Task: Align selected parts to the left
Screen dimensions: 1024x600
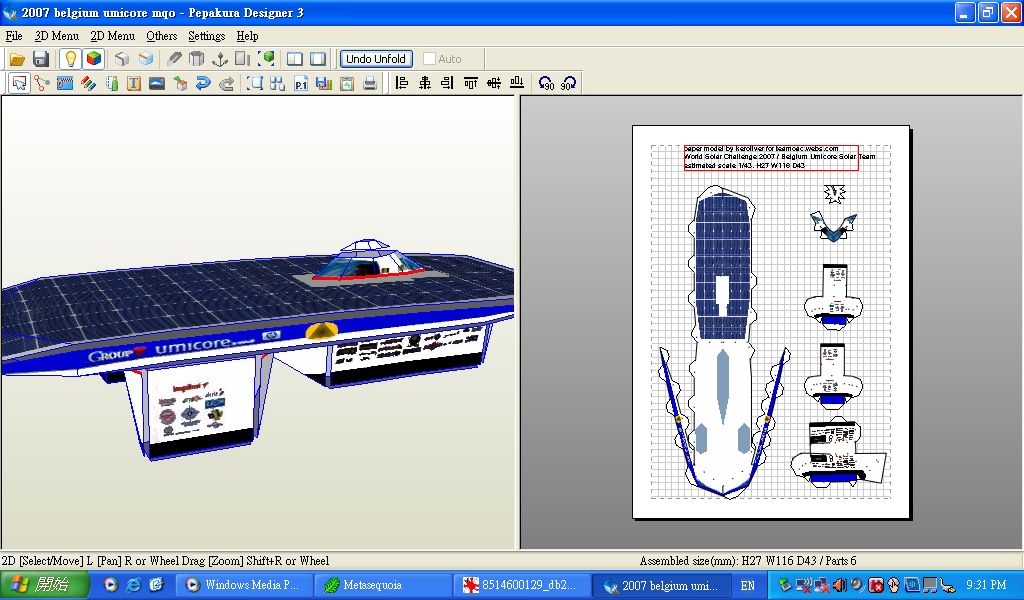Action: point(402,83)
